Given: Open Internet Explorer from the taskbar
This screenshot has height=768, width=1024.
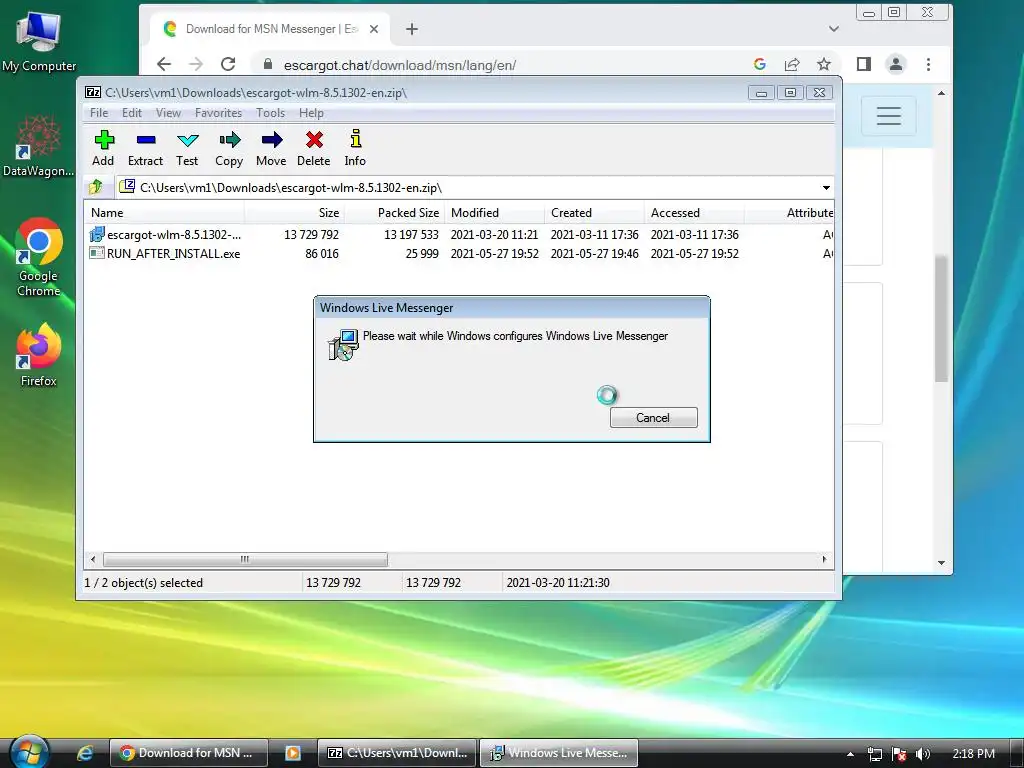Looking at the screenshot, I should click(x=85, y=753).
